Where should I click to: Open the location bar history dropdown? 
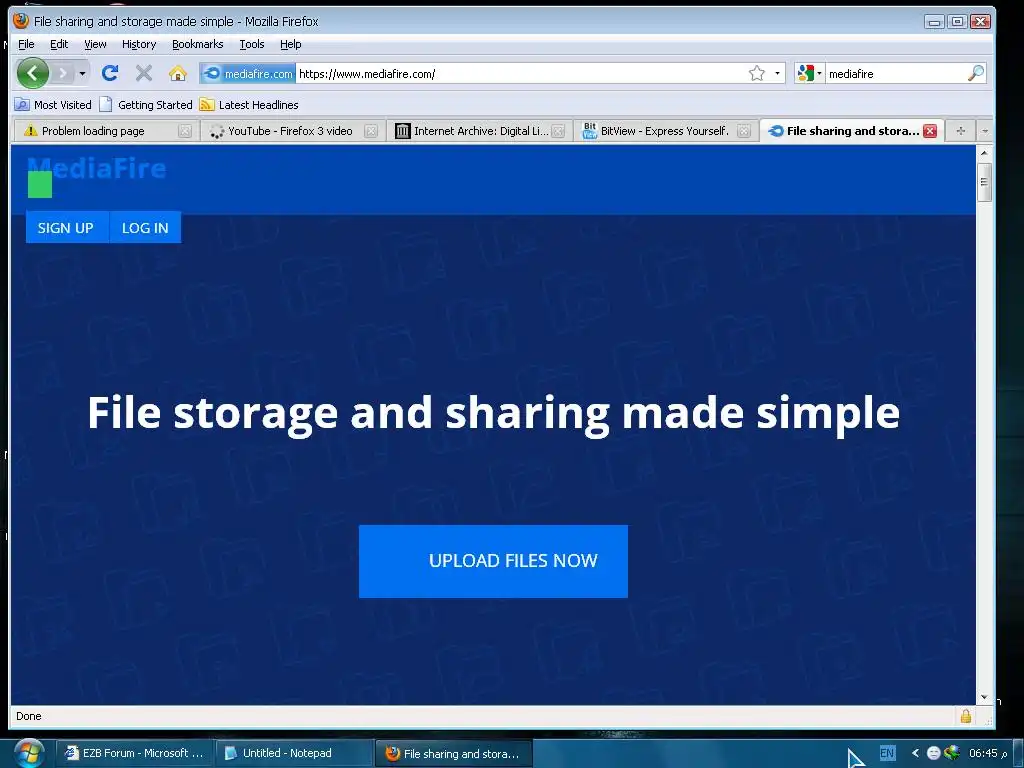point(777,73)
